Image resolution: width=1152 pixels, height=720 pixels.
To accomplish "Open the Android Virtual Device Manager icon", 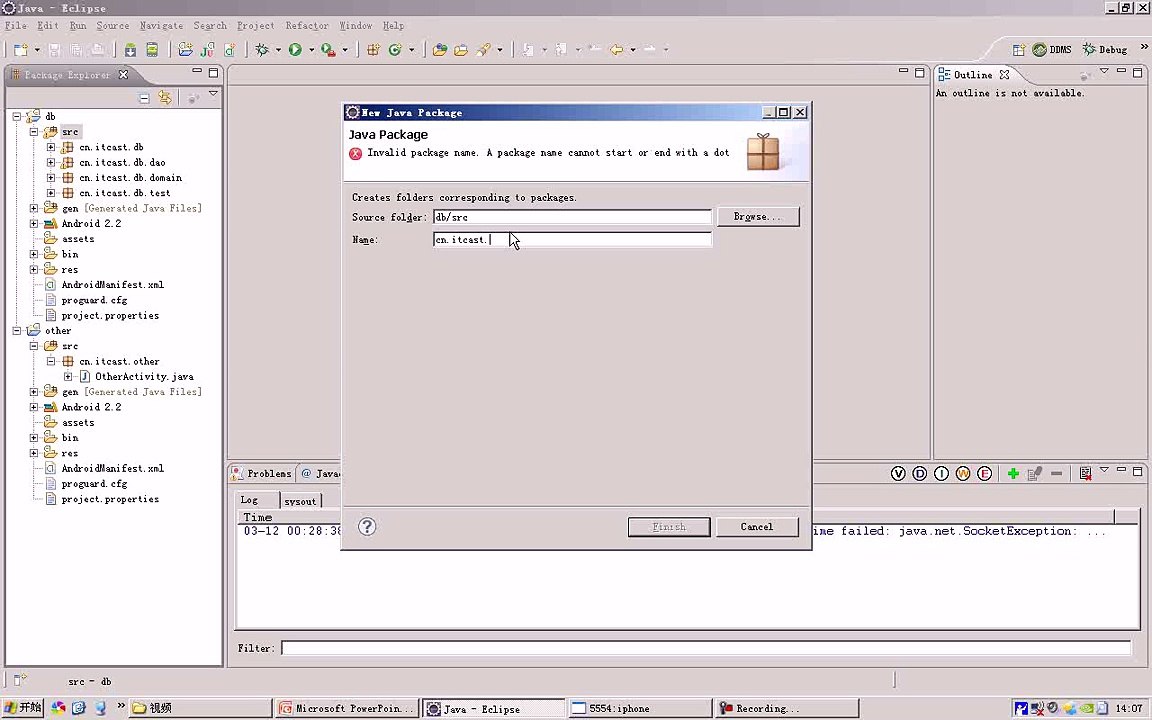I will [x=152, y=50].
